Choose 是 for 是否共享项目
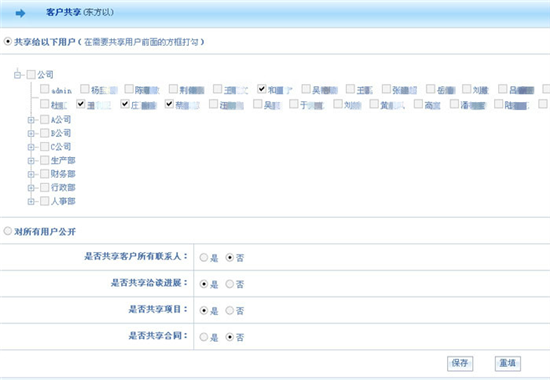 [x=203, y=310]
